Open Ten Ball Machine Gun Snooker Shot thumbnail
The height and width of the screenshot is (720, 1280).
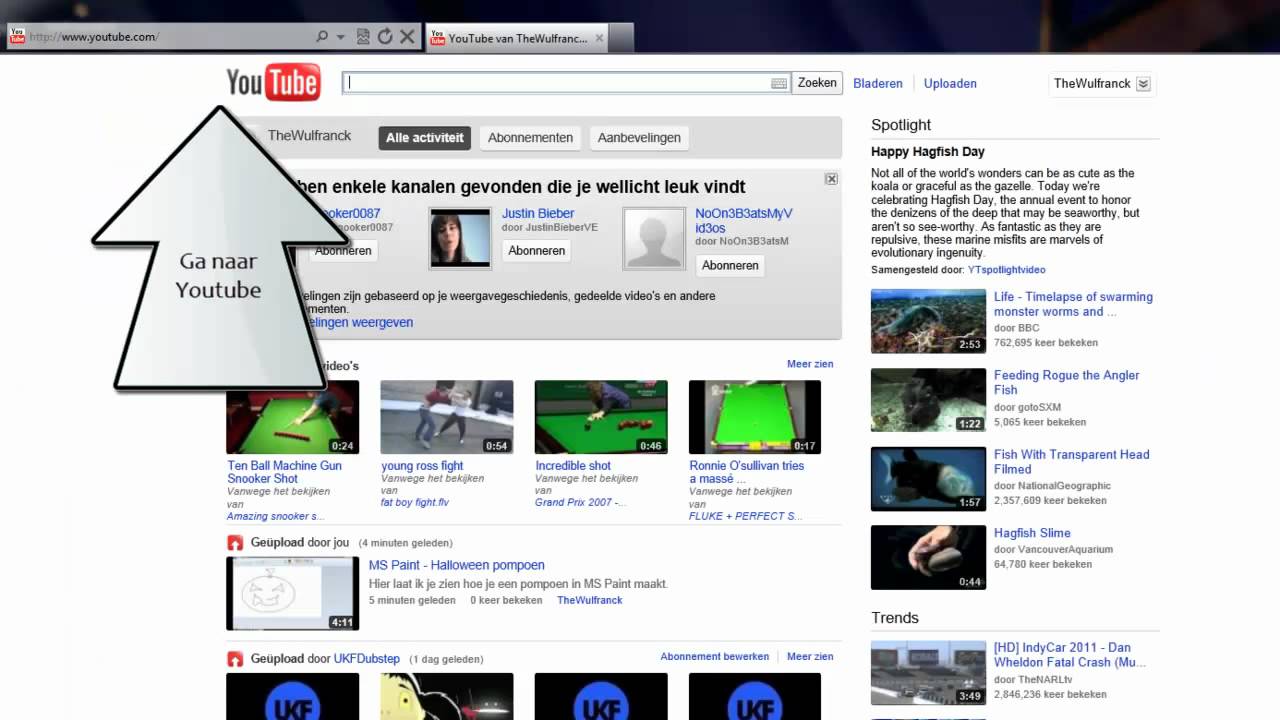click(292, 417)
